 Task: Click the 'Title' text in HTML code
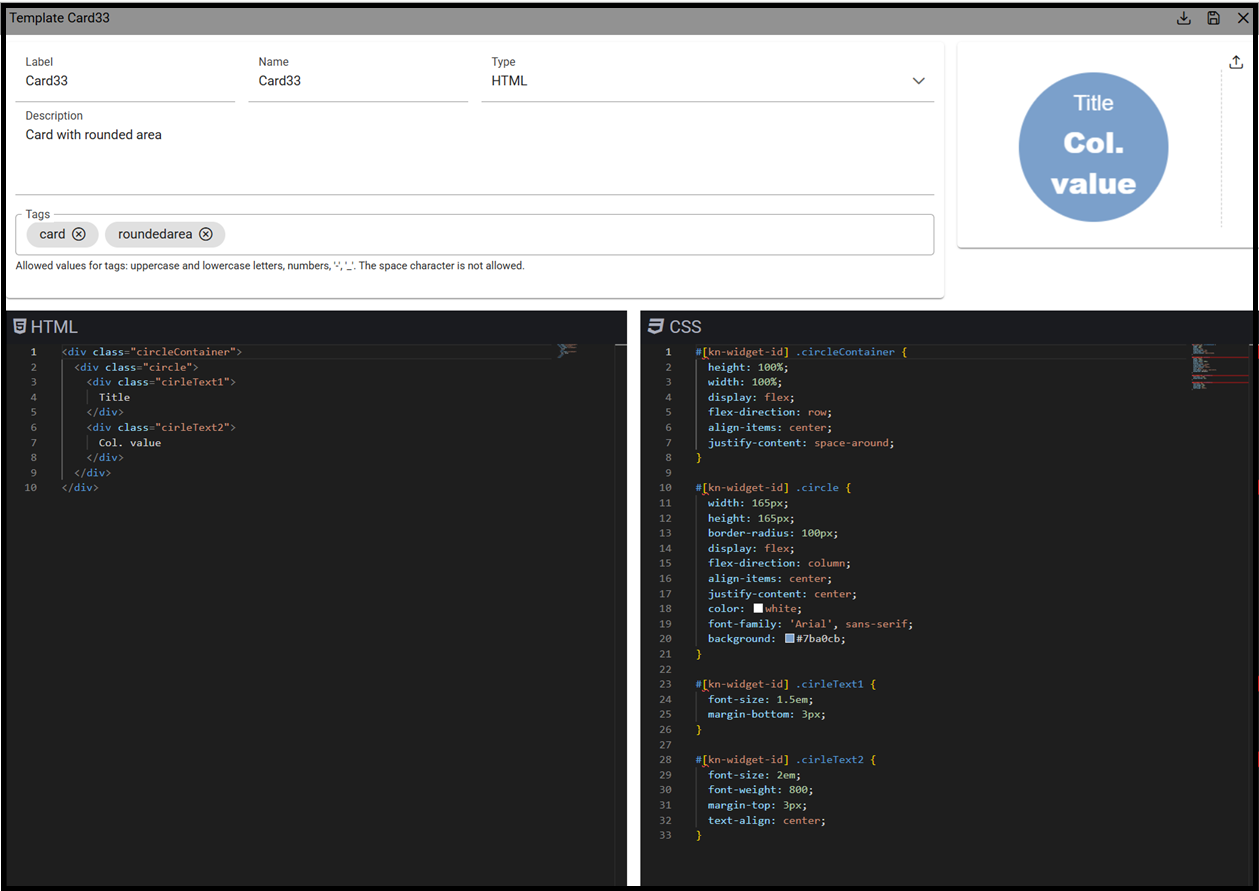pos(114,397)
